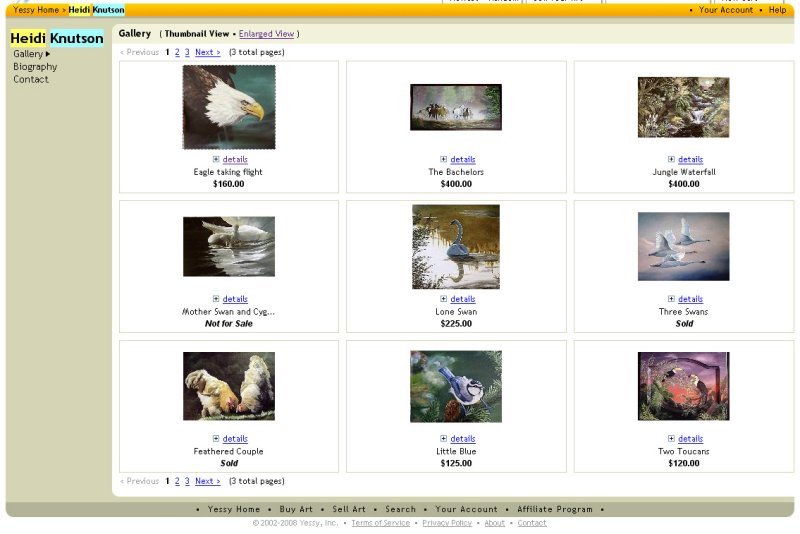
Task: Open details link for Feathered Couple
Action: click(235, 439)
